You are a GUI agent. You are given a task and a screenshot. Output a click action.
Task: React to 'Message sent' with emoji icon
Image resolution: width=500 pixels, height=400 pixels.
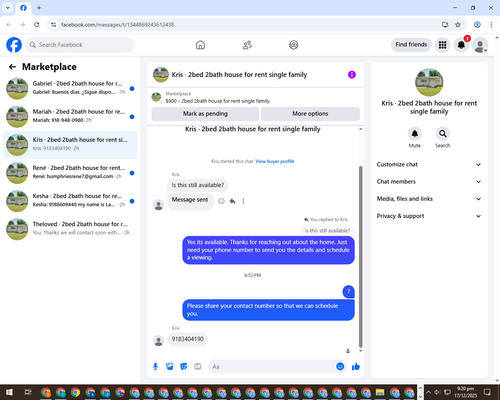(x=221, y=201)
